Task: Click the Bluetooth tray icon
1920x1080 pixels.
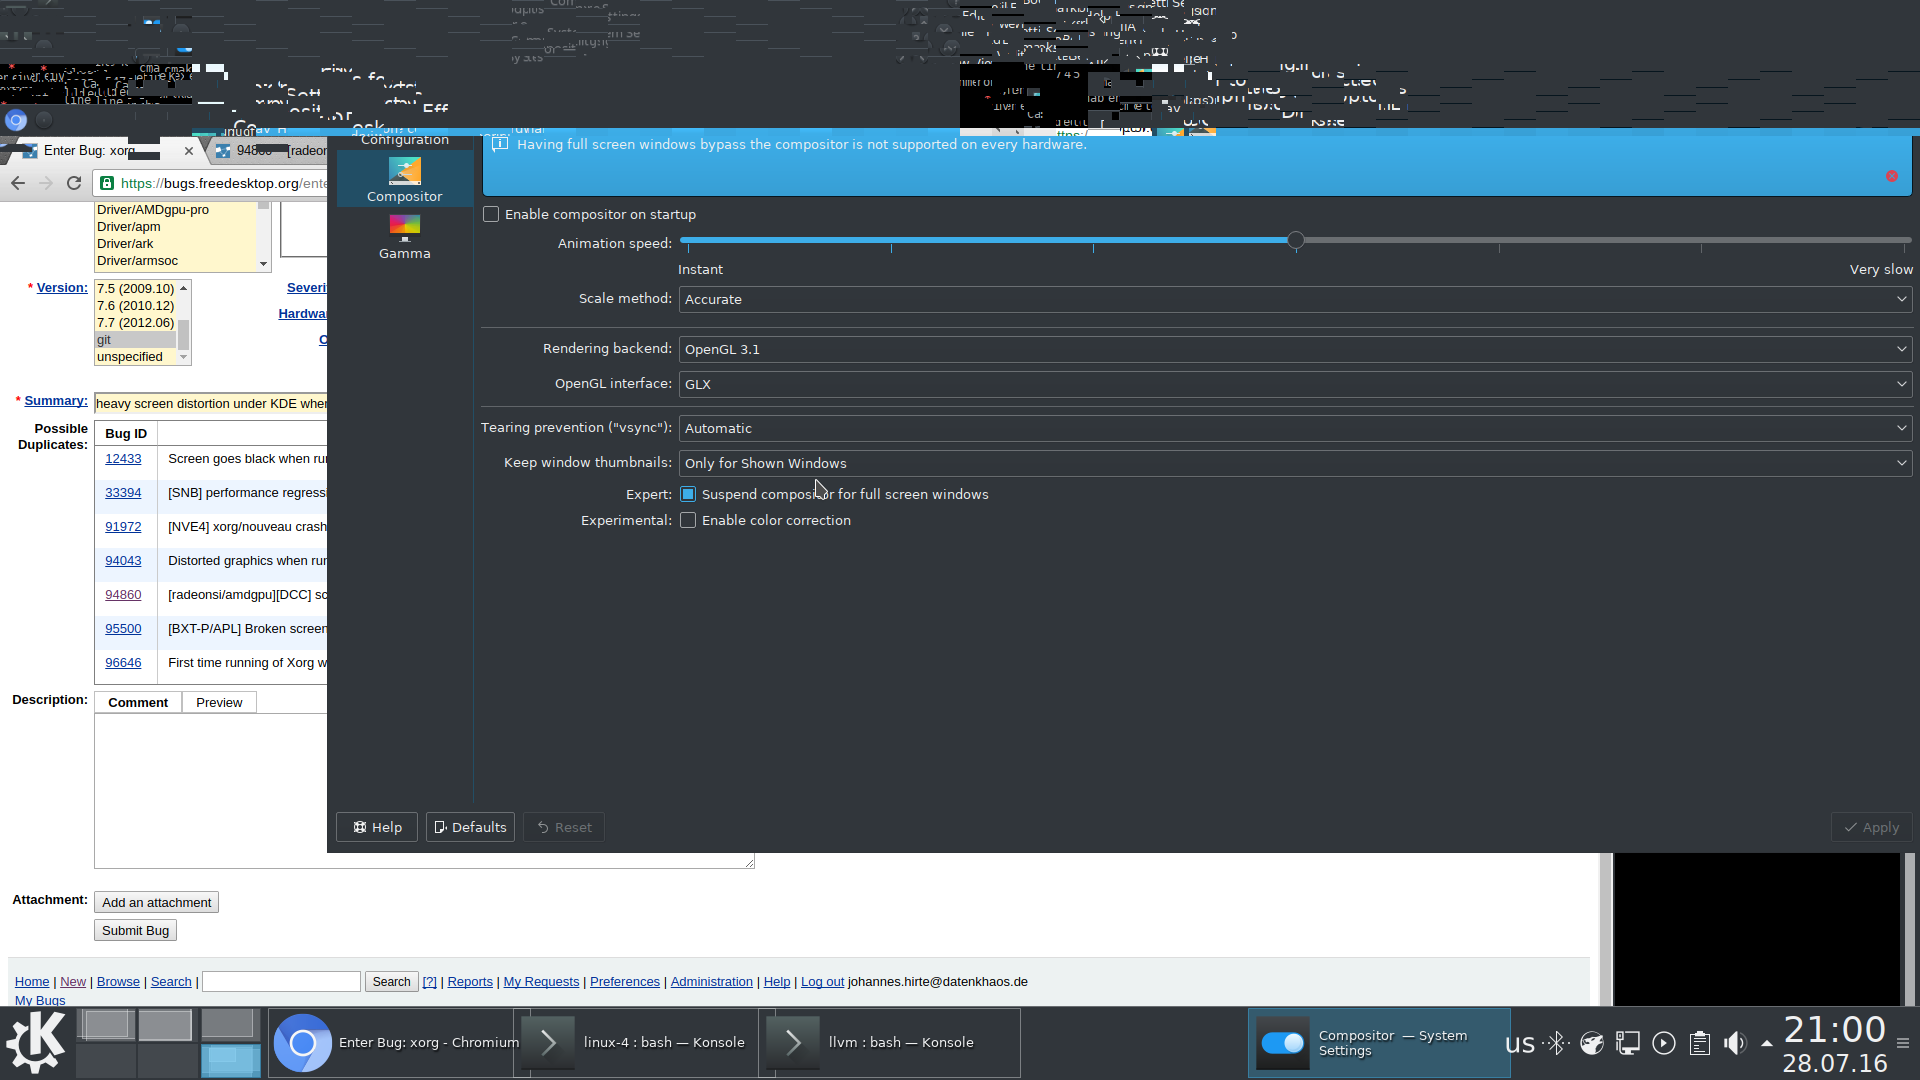Action: pyautogui.click(x=1556, y=1043)
